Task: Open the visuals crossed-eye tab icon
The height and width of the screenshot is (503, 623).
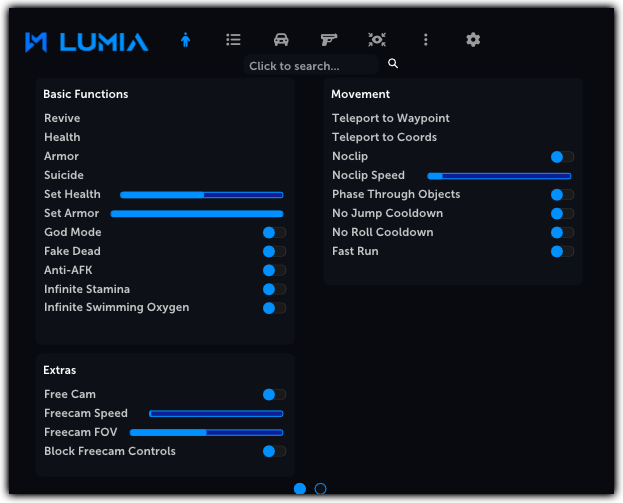Action: 377,40
